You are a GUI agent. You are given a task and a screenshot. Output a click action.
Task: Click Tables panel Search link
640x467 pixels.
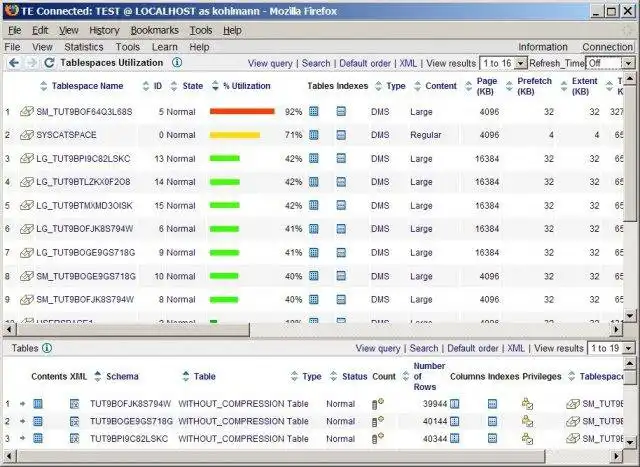(x=424, y=348)
